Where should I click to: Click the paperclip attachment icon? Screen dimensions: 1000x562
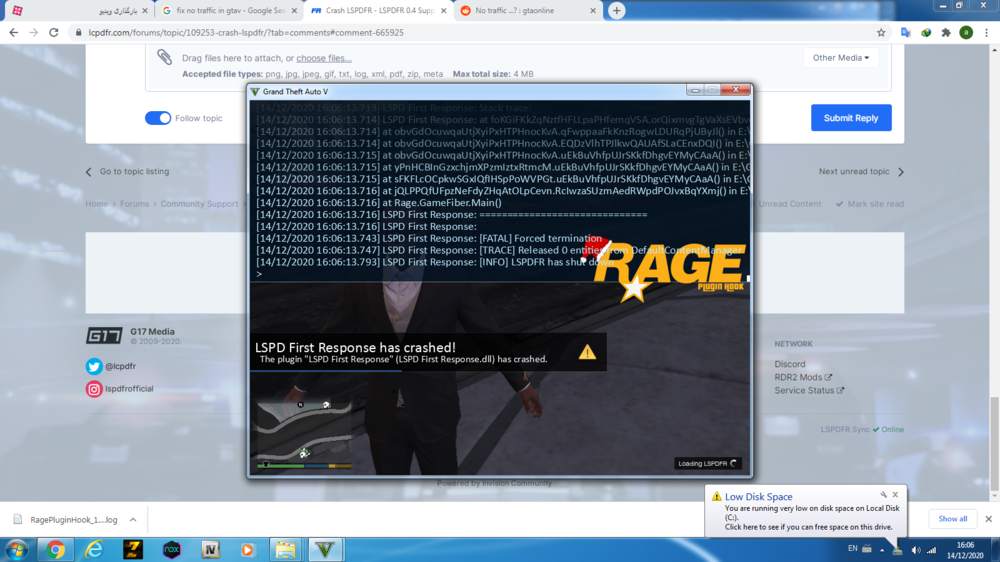pyautogui.click(x=165, y=57)
